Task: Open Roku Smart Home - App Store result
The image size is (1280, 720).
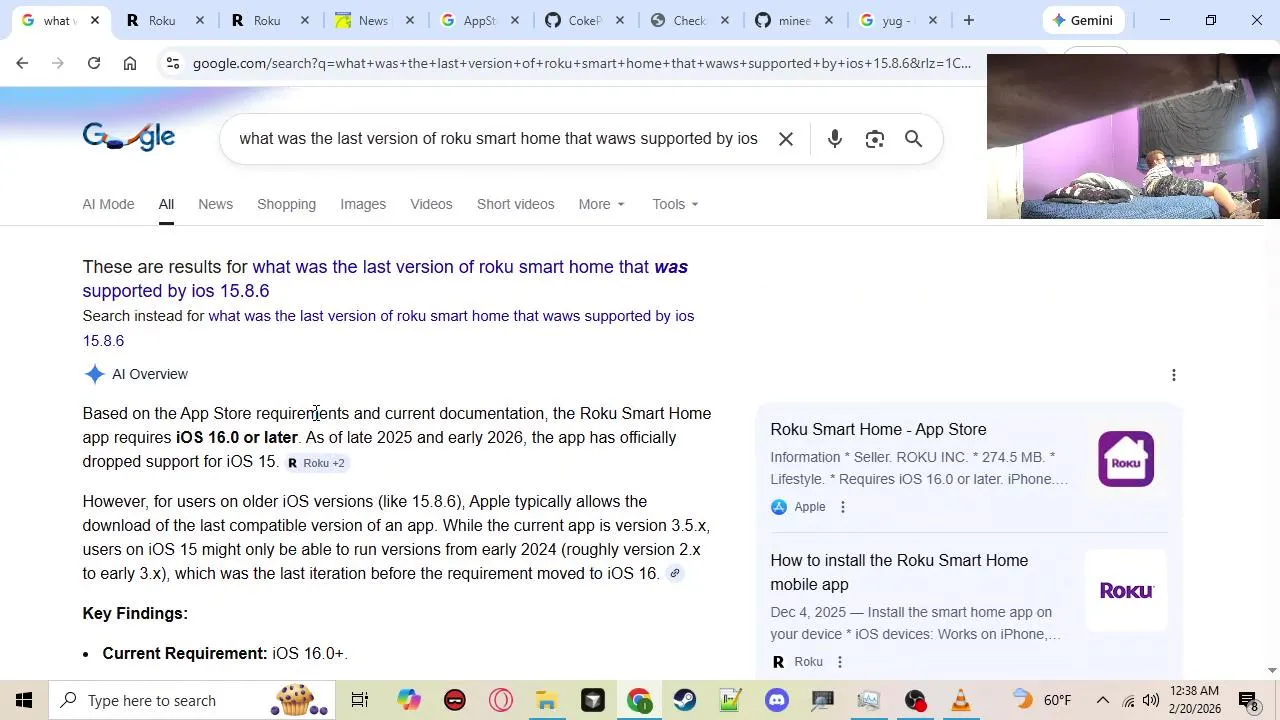Action: coord(878,429)
